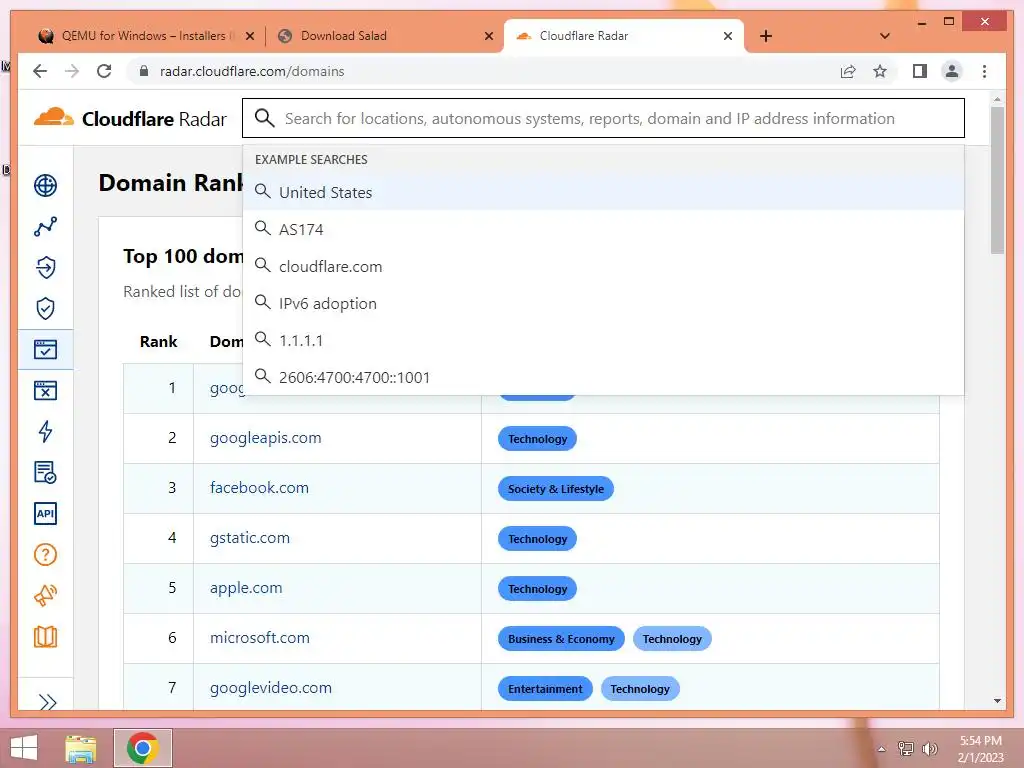Open the shield-with-checkmark sidebar icon
The width and height of the screenshot is (1024, 768).
(45, 308)
